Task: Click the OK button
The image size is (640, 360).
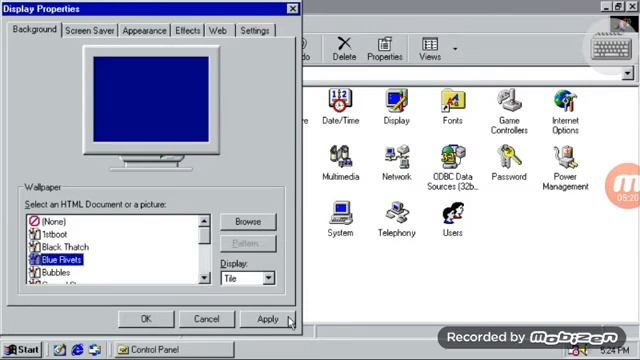Action: (146, 319)
